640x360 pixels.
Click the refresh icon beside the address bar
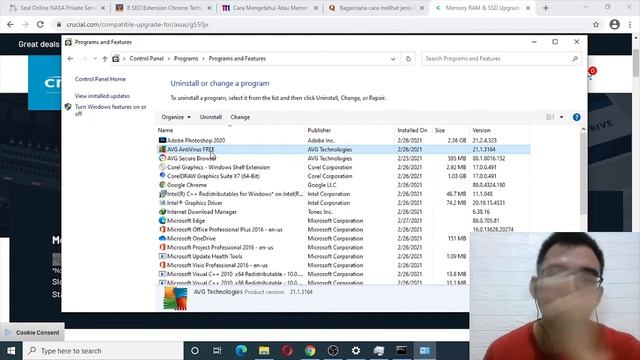(408, 59)
